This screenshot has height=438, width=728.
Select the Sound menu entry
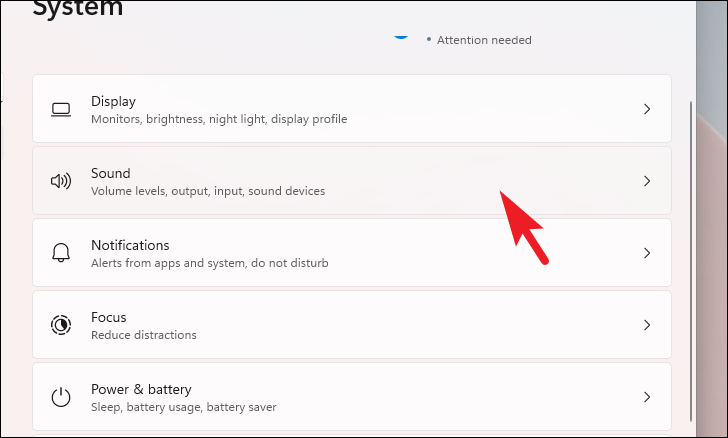(110, 173)
